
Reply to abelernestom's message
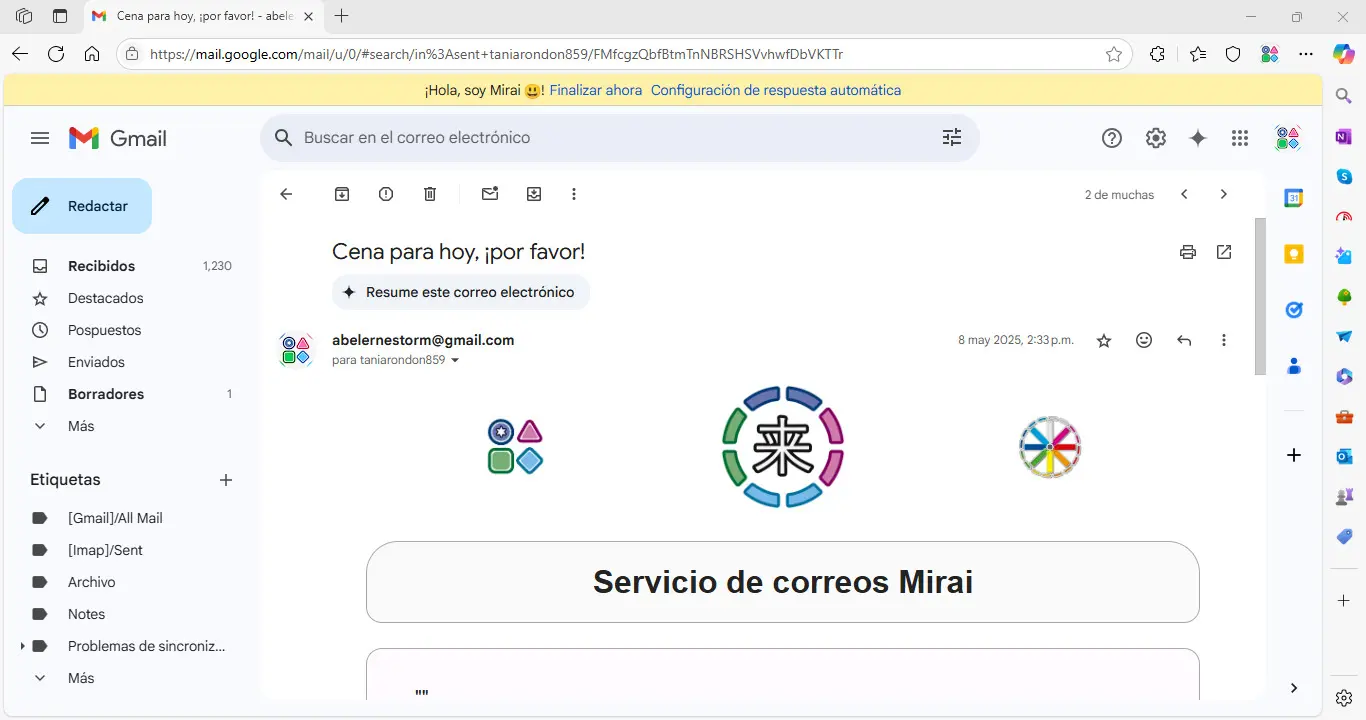[x=1184, y=340]
